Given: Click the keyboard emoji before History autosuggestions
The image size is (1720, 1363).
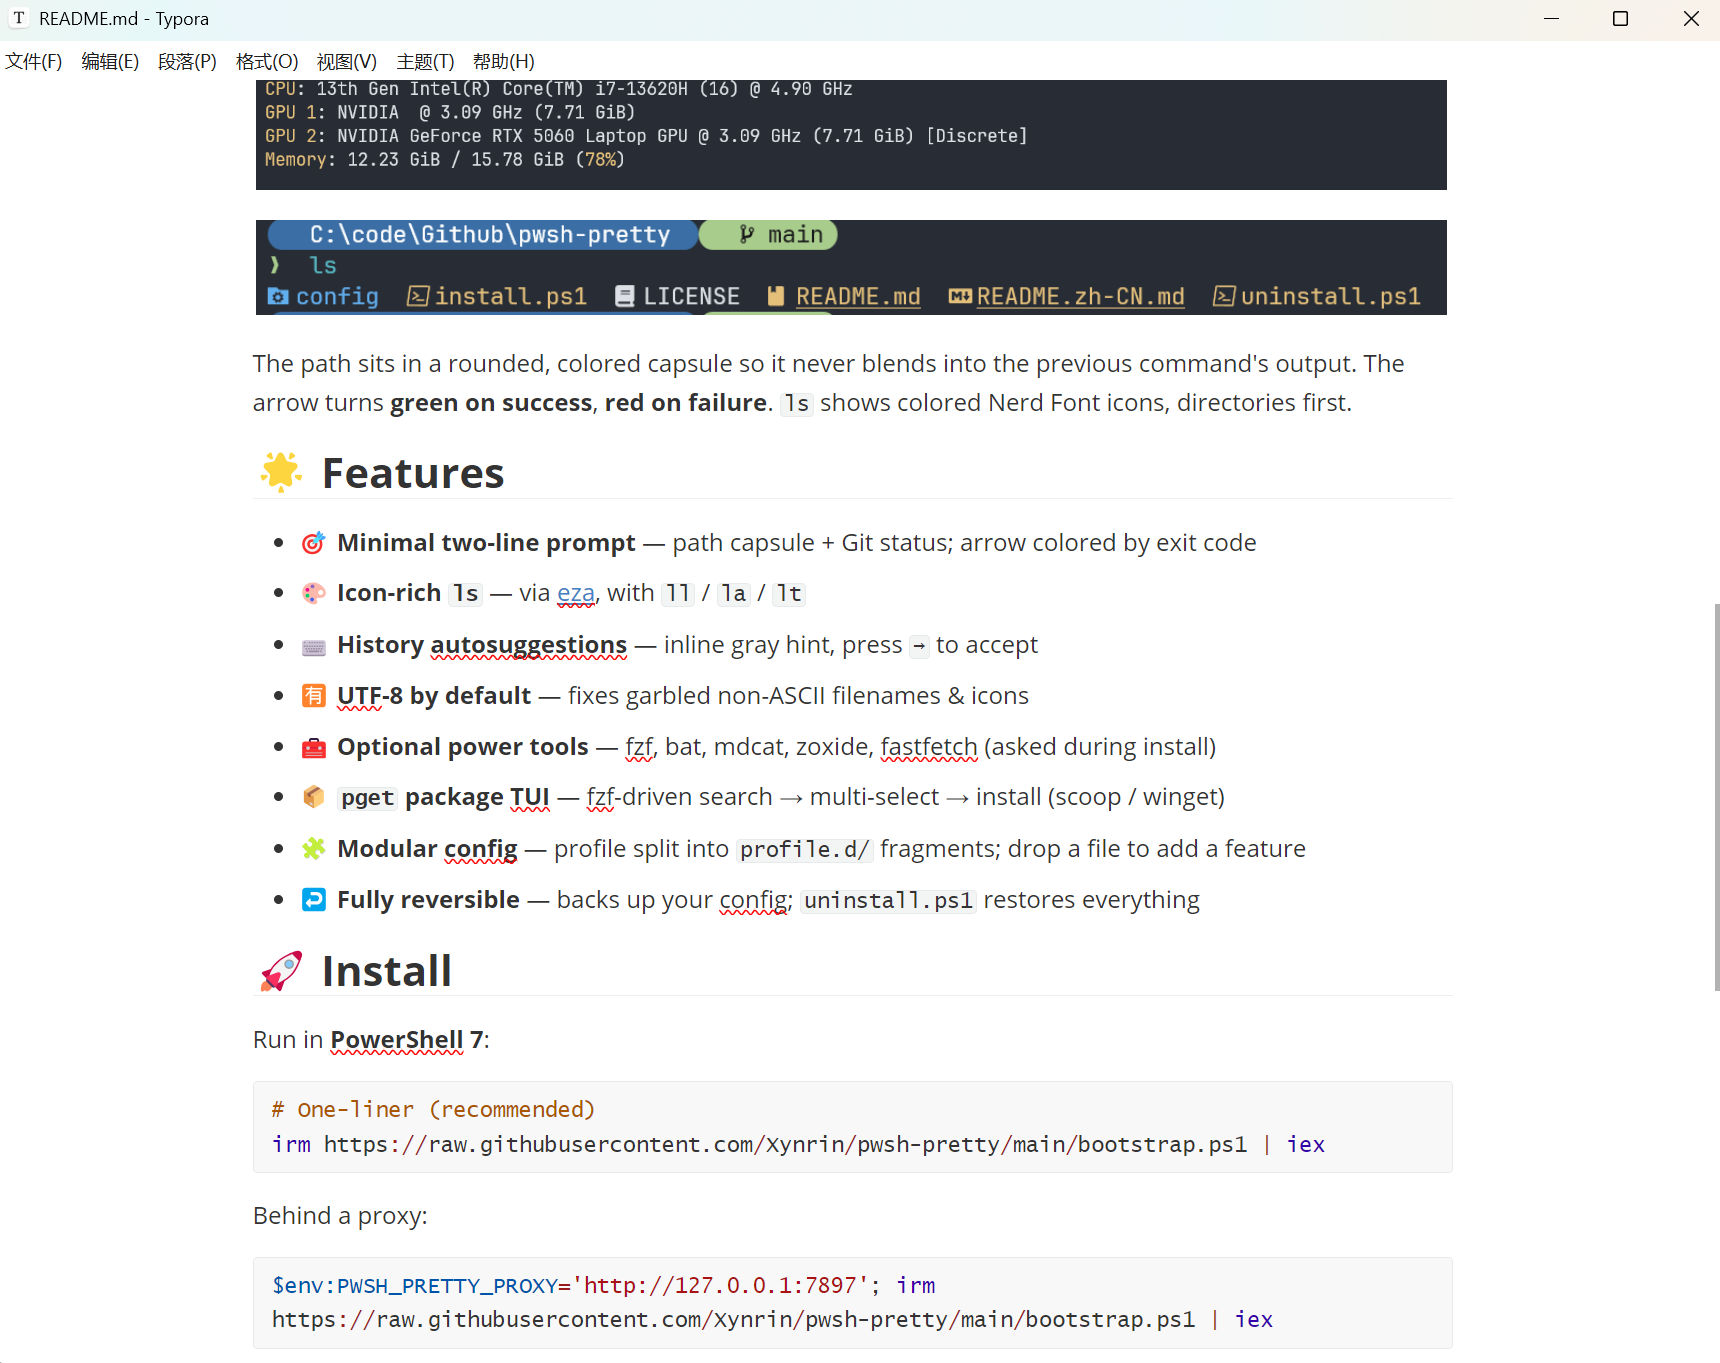Looking at the screenshot, I should point(314,646).
